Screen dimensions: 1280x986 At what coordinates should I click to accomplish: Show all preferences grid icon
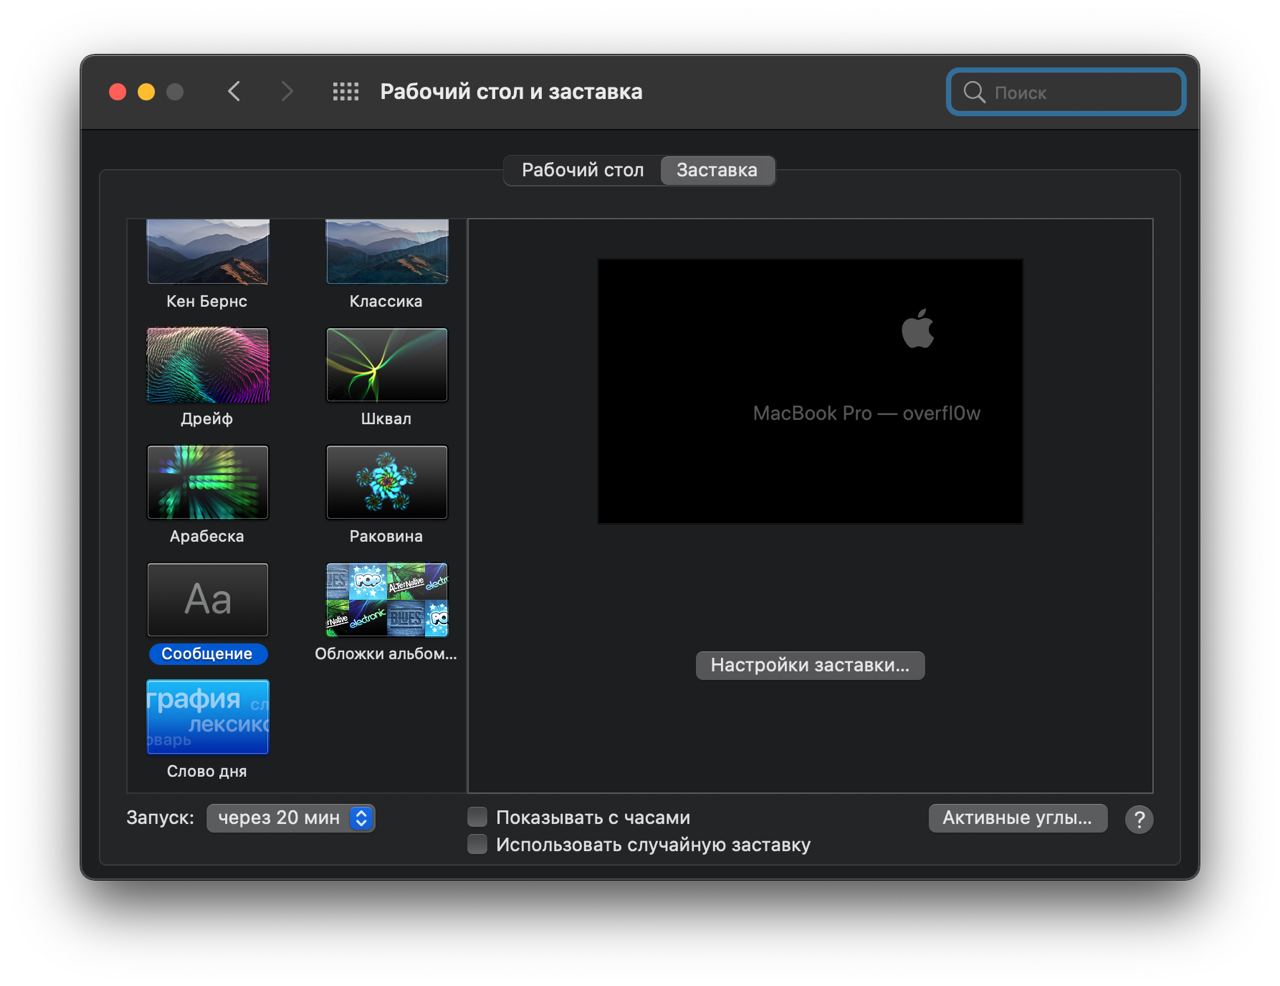[346, 92]
